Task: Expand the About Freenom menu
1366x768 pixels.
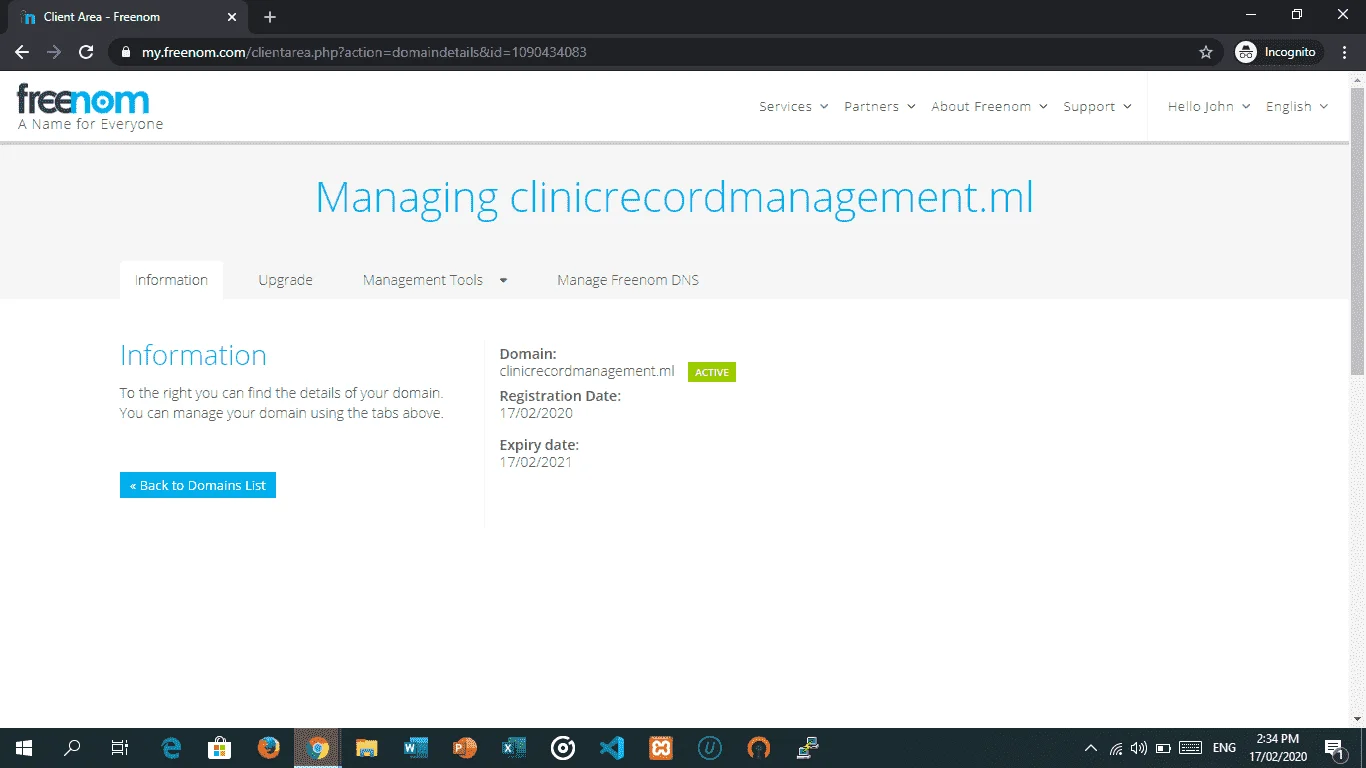Action: tap(990, 106)
